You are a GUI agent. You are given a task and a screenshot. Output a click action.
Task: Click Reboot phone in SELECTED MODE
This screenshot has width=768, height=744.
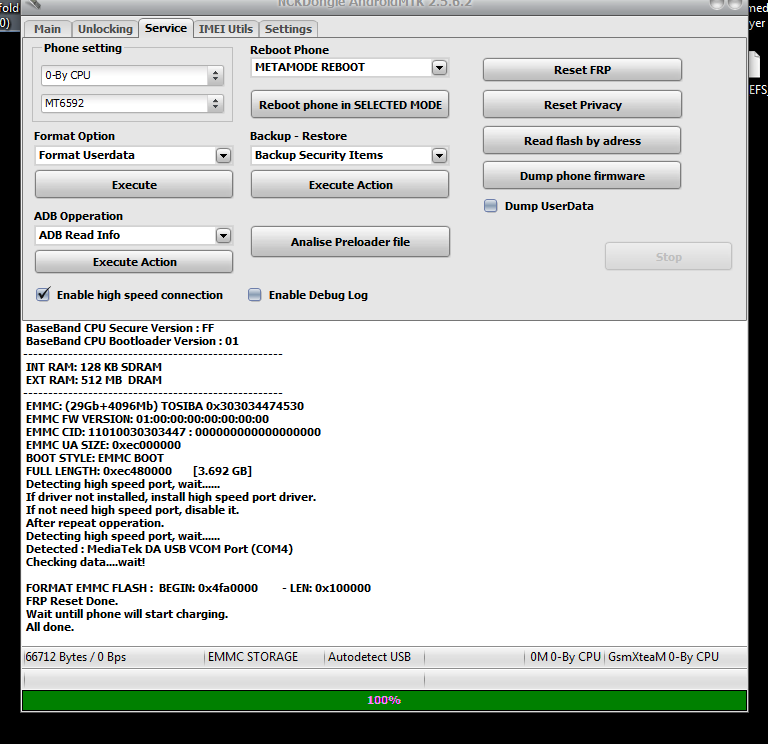pyautogui.click(x=350, y=105)
